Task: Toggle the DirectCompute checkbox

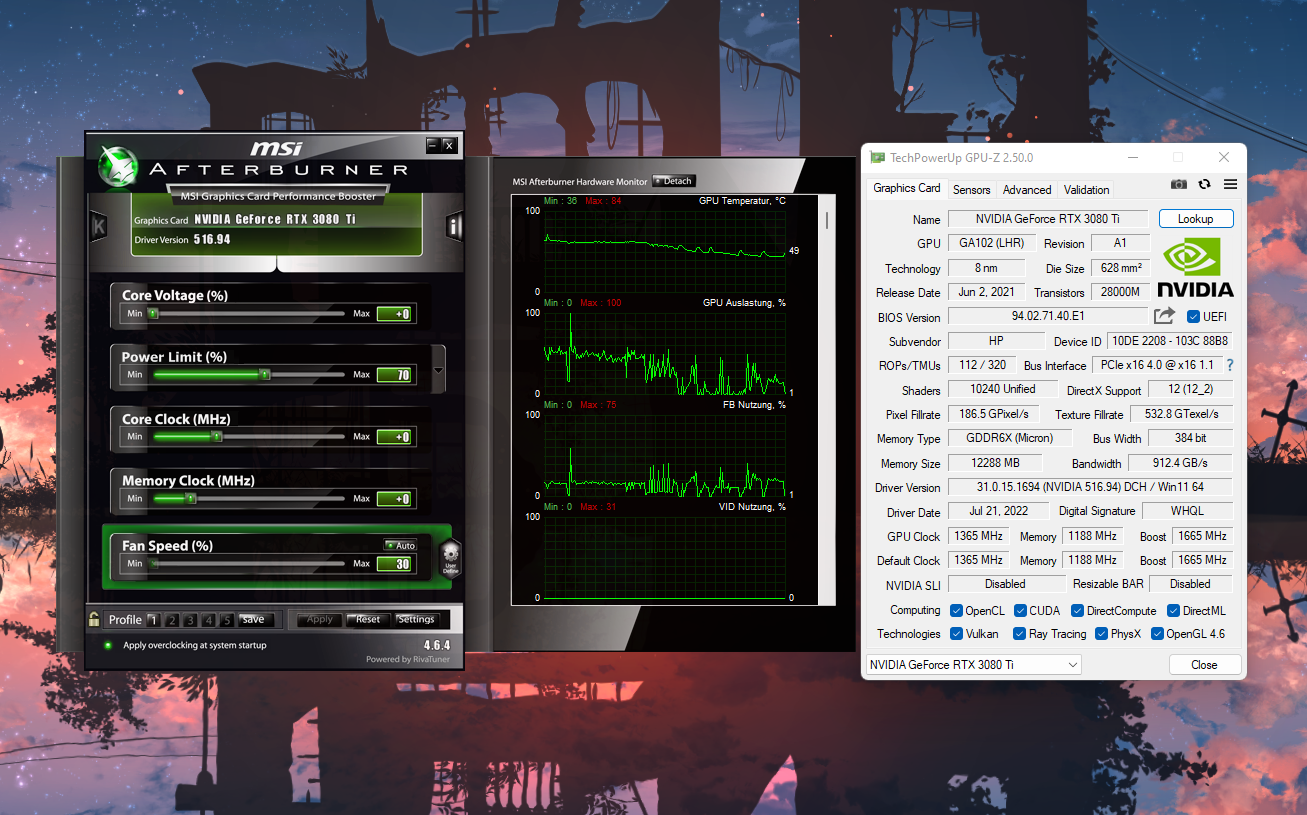Action: tap(1077, 611)
